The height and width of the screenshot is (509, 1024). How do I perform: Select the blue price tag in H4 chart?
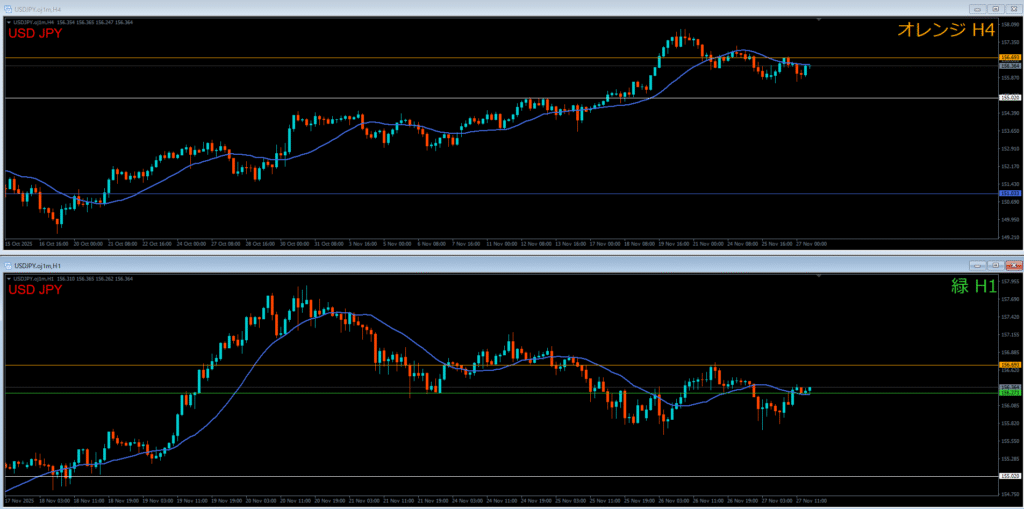(x=1011, y=193)
